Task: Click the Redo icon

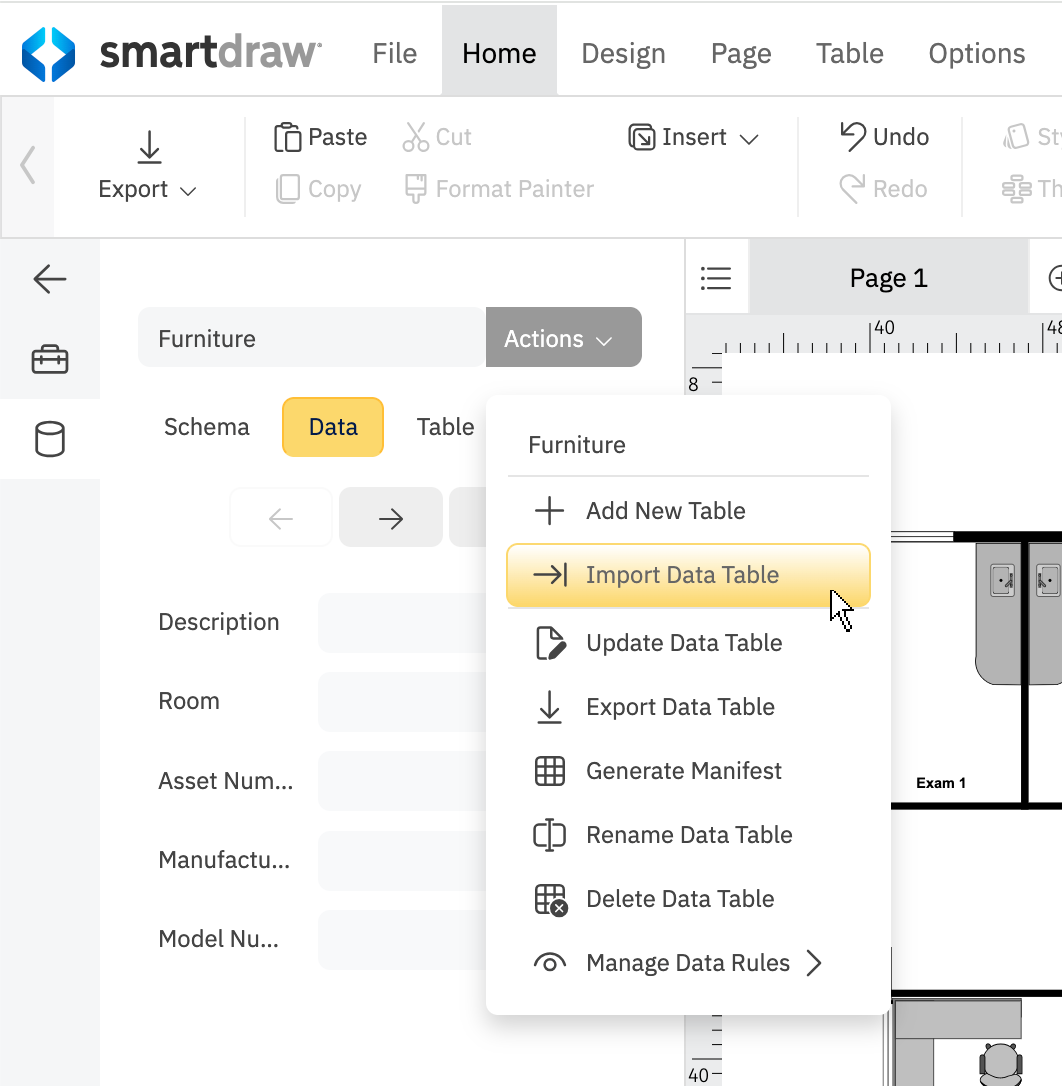Action: click(x=855, y=188)
